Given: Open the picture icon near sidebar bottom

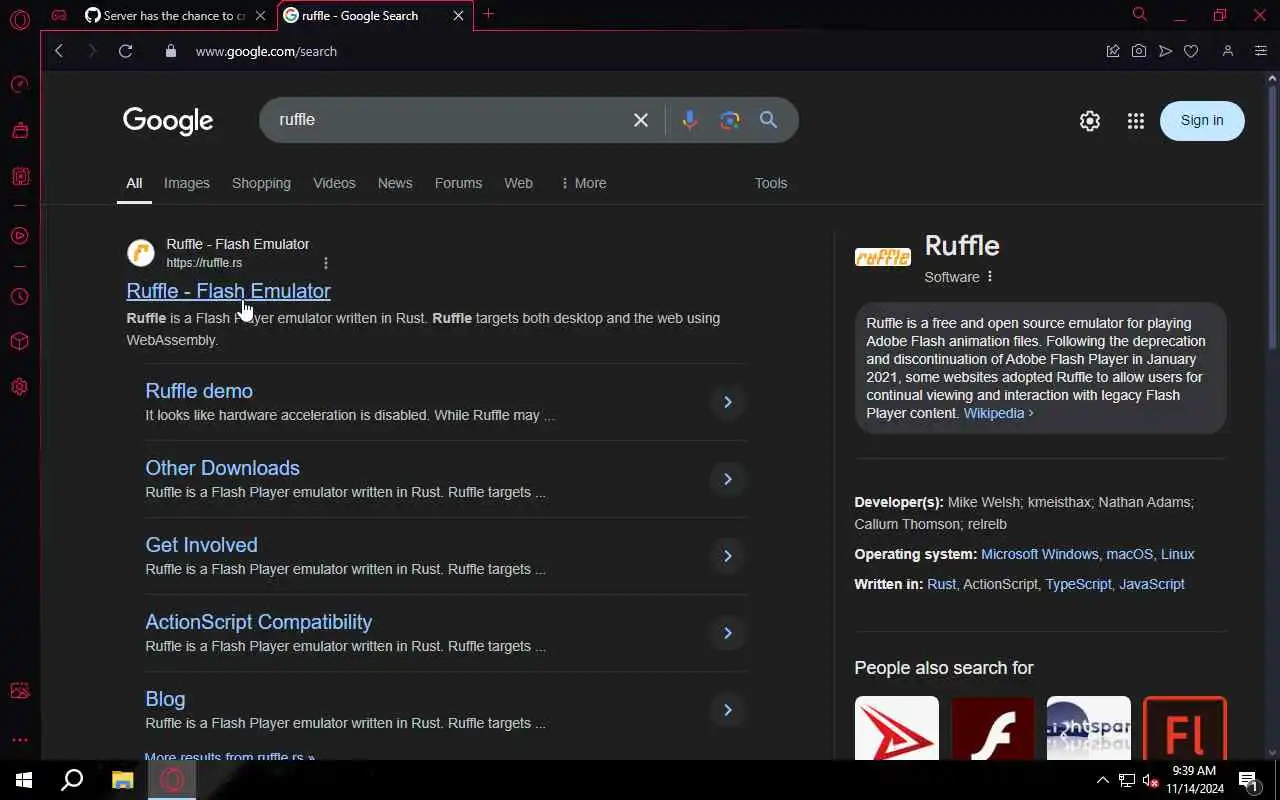Looking at the screenshot, I should [19, 691].
